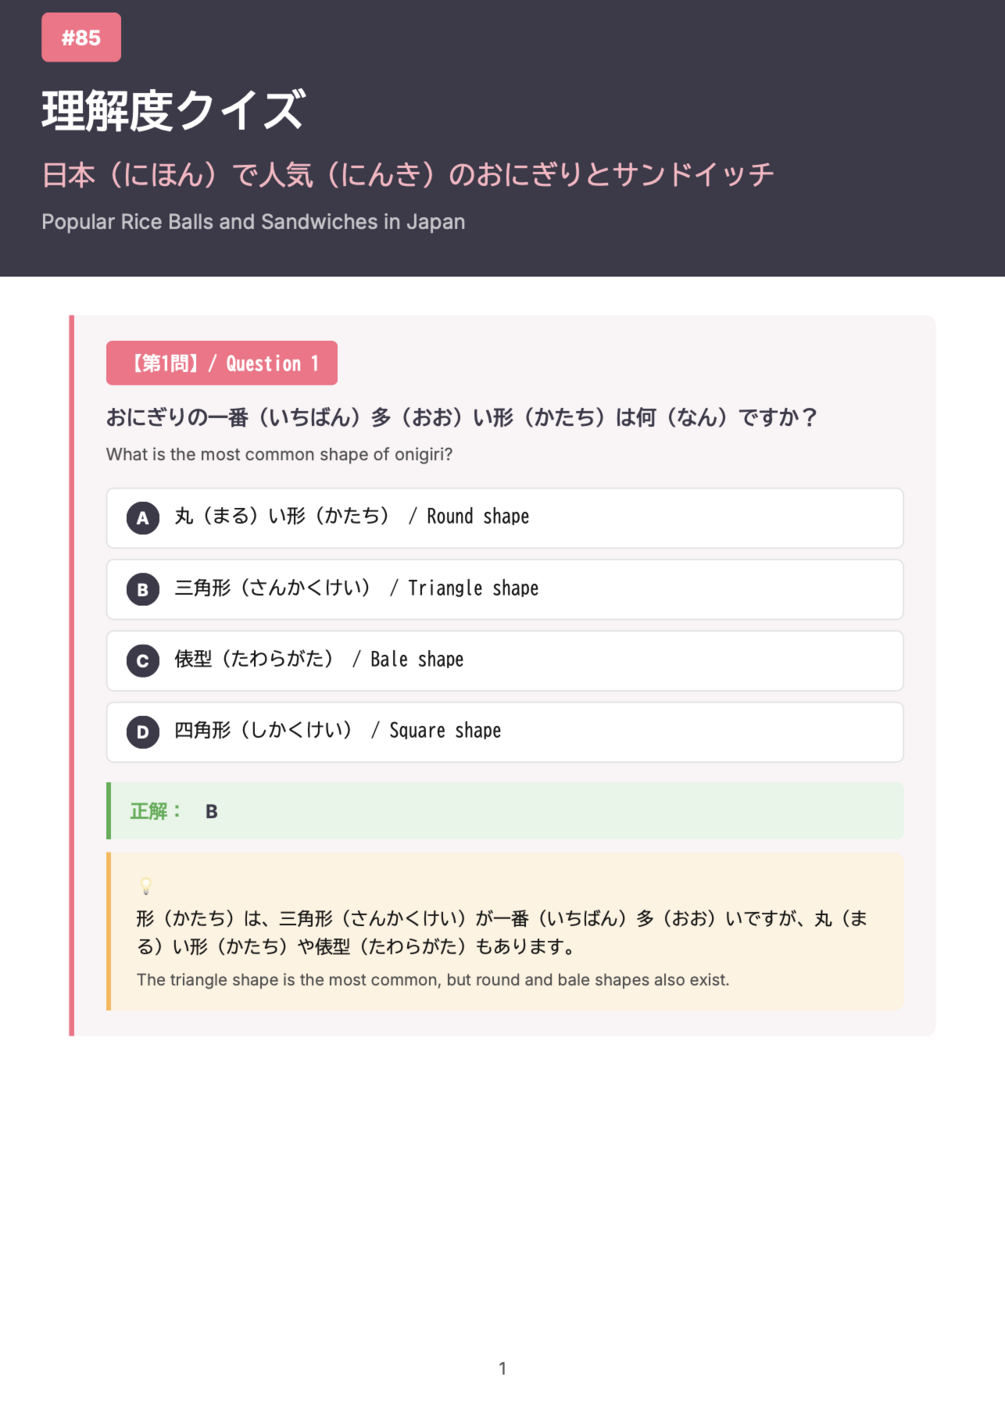1005x1427 pixels.
Task: Click the English question text below heading
Action: tap(279, 454)
